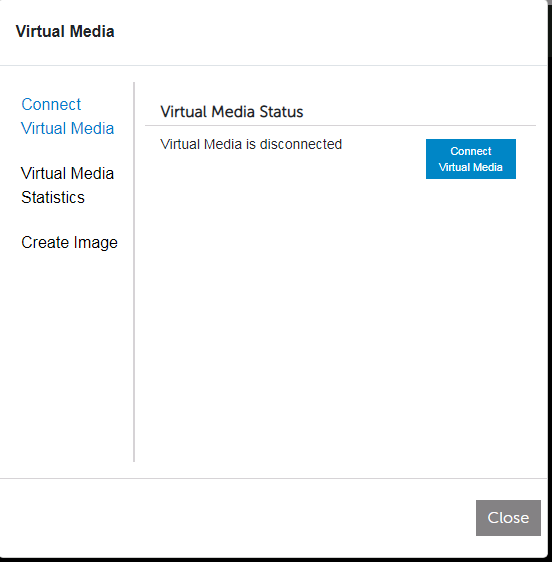Click the separator line under Virtual Media Status
Screen dimensions: 552x562
pyautogui.click(x=340, y=125)
